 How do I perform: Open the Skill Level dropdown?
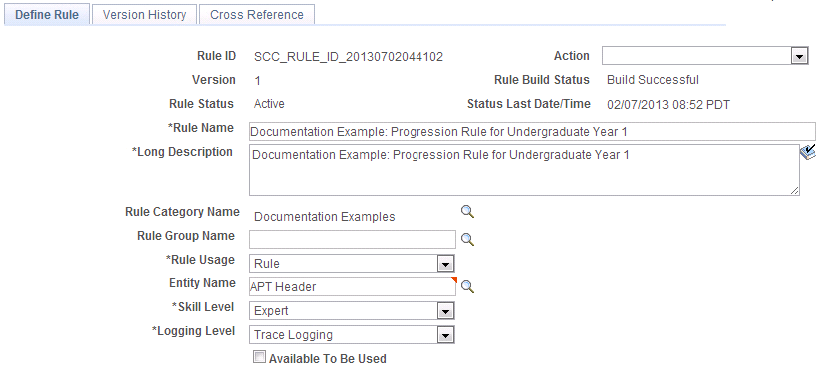[x=352, y=310]
